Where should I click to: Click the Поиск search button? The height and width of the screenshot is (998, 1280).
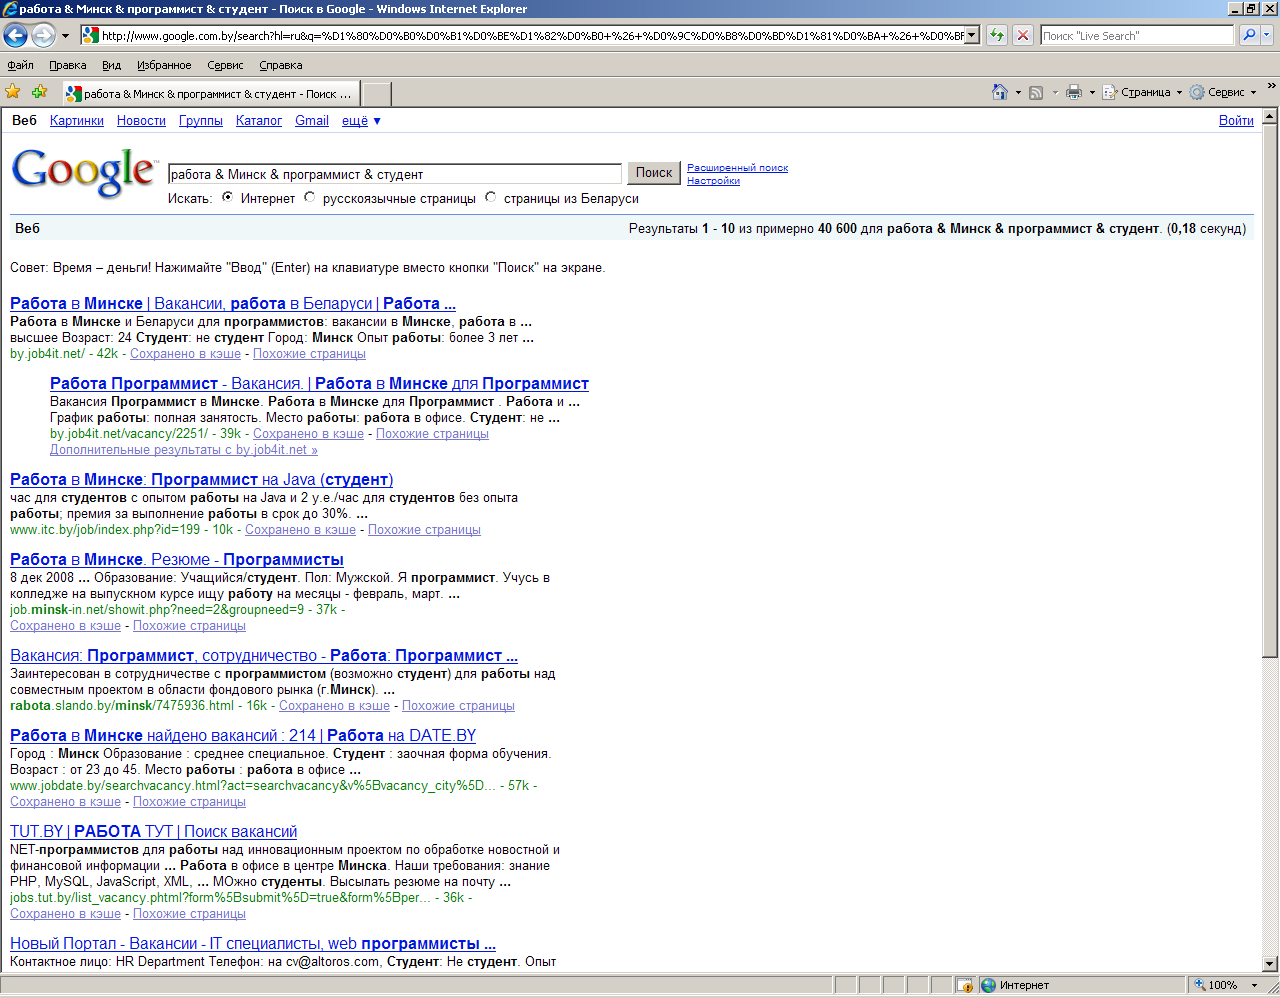click(x=654, y=173)
